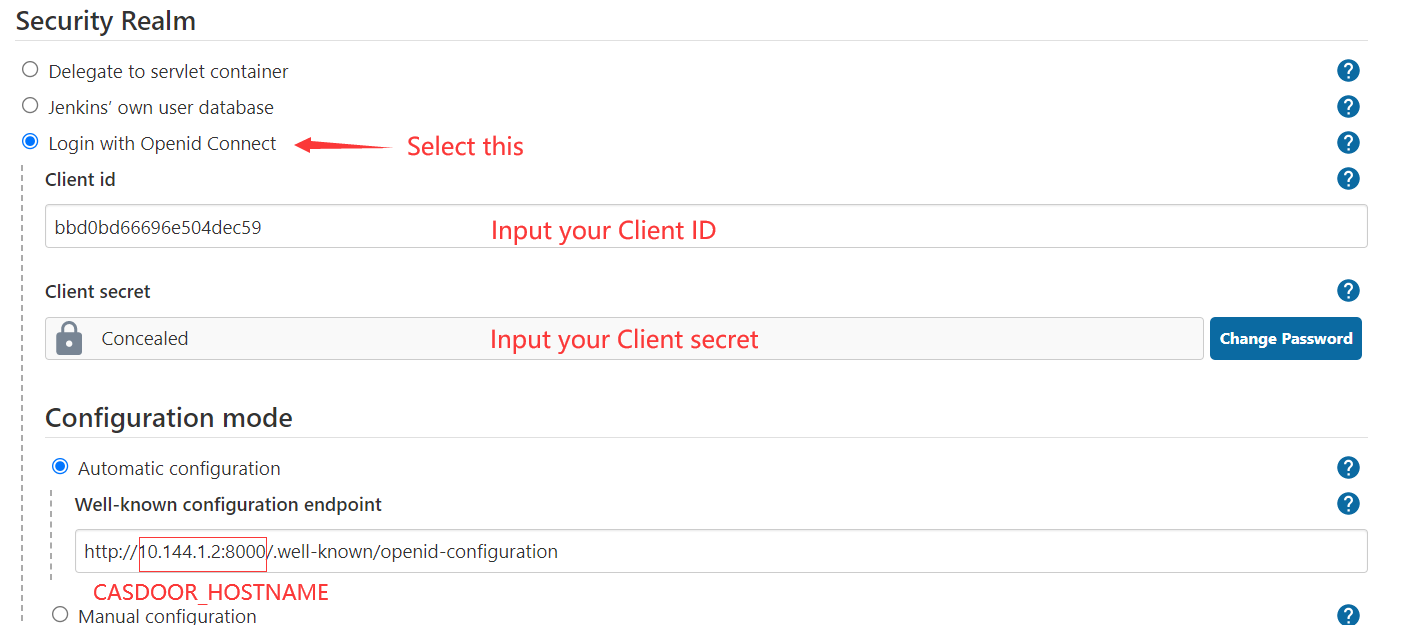Click the Configuration mode heading
1410x631 pixels.
168,417
